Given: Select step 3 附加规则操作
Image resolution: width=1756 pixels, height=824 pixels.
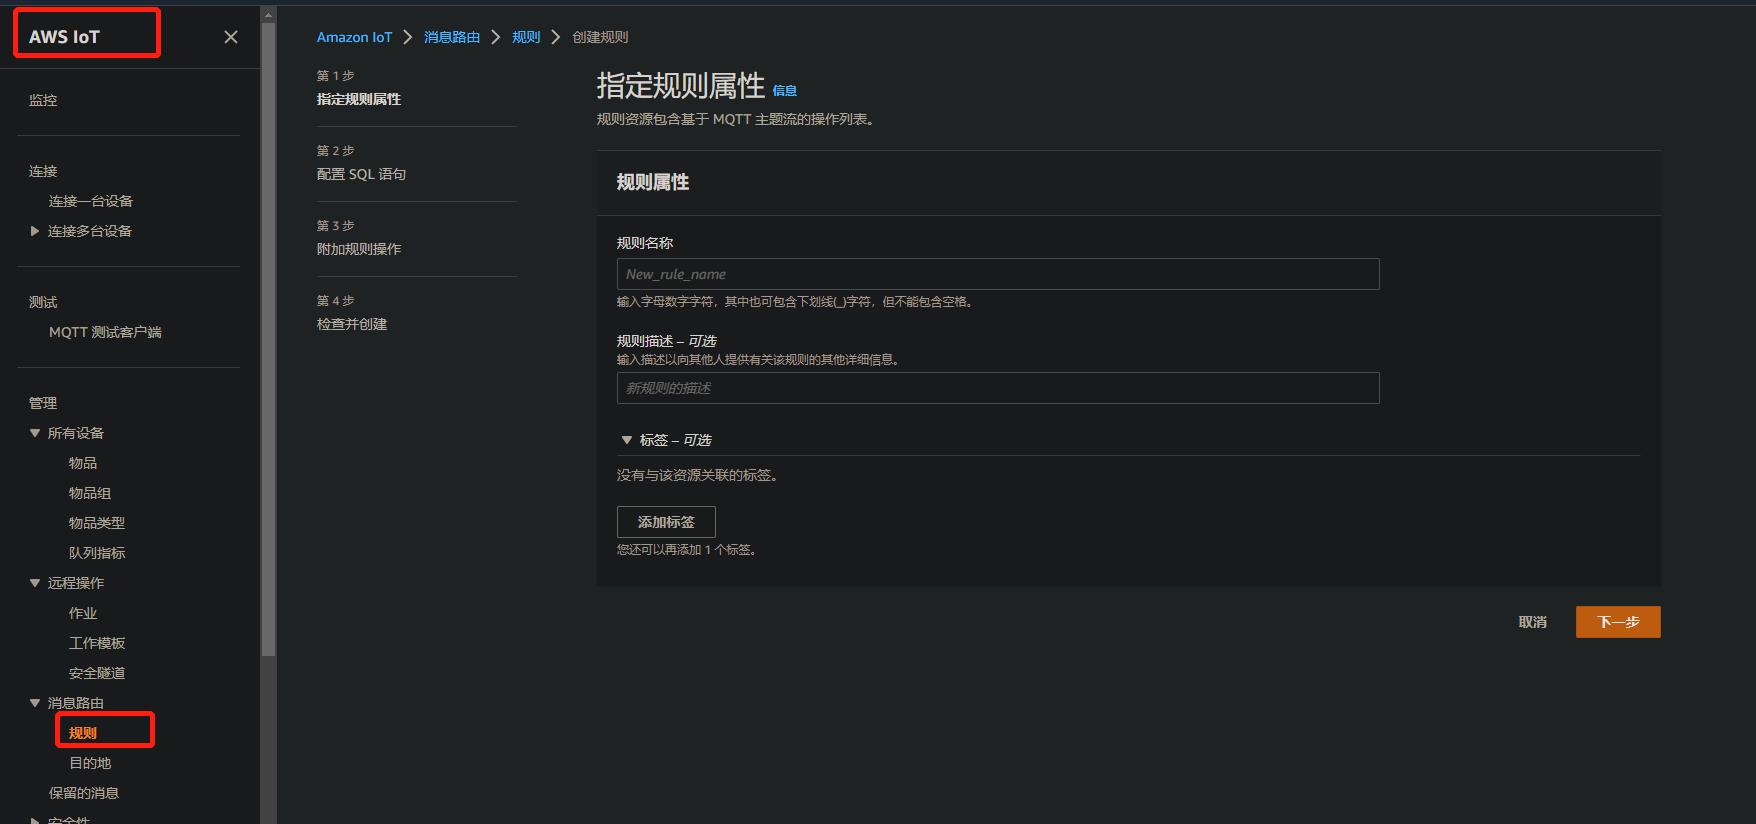Looking at the screenshot, I should [x=359, y=249].
